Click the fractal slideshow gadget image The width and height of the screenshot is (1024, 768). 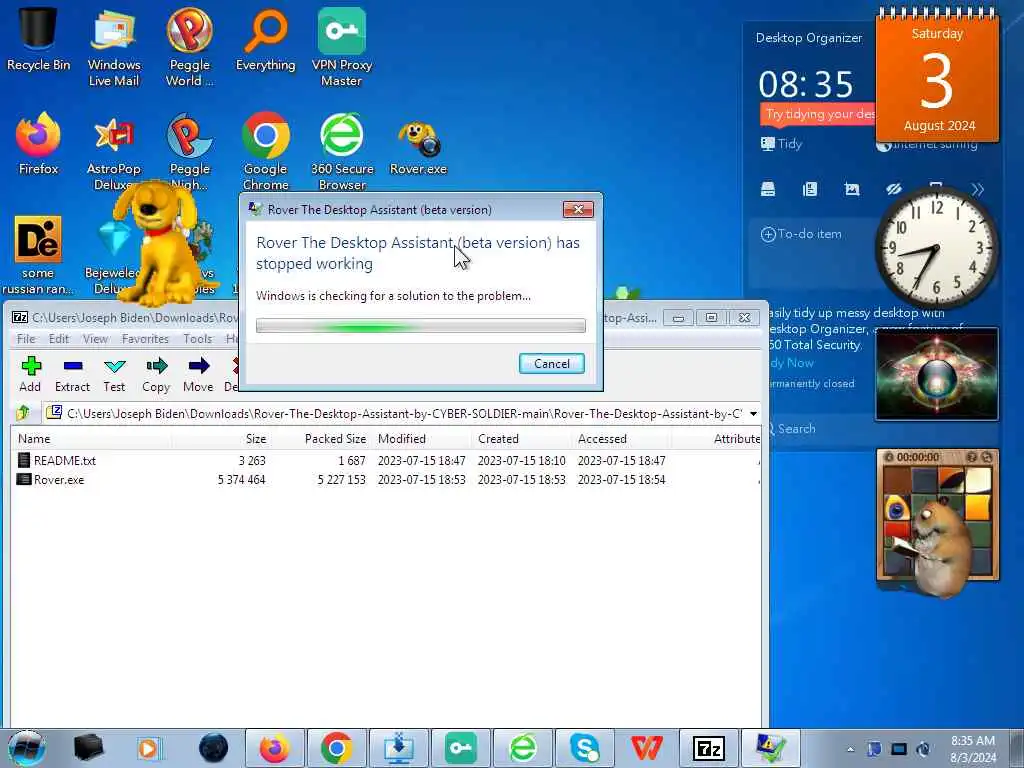[936, 374]
